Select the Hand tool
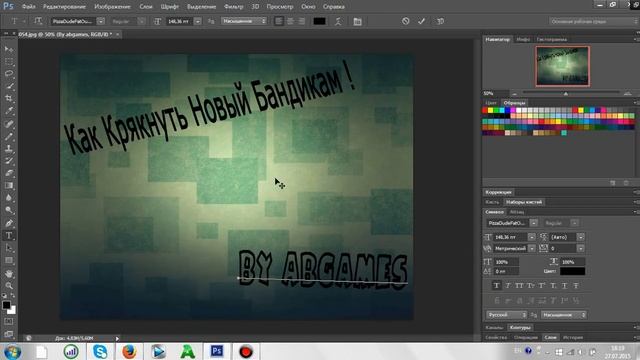This screenshot has height=360, width=640. point(9,273)
